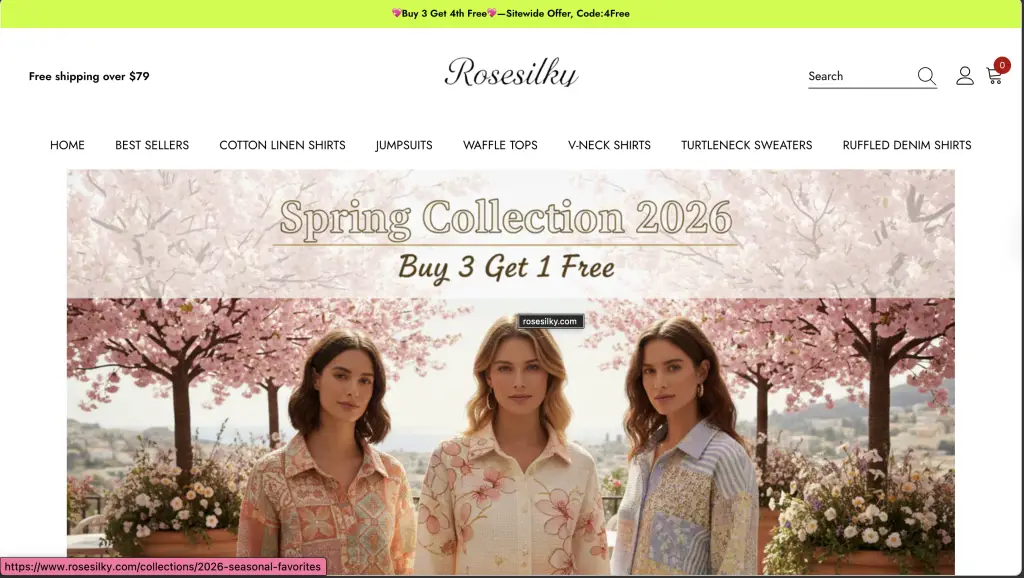Viewport: 1024px width, 578px height.
Task: Focus the Search text field
Action: pyautogui.click(x=861, y=76)
